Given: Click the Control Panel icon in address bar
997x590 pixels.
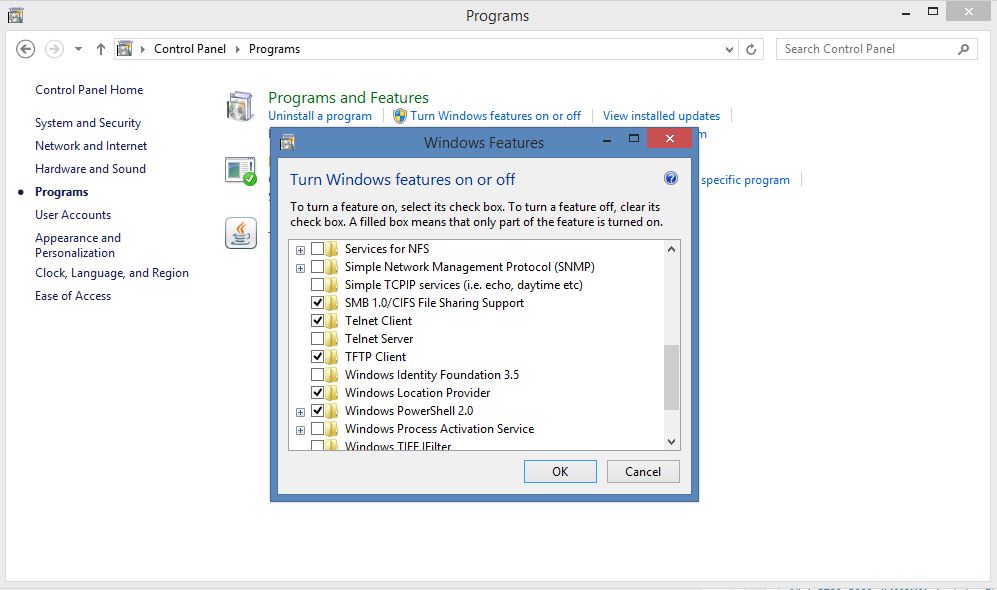Looking at the screenshot, I should click(123, 48).
